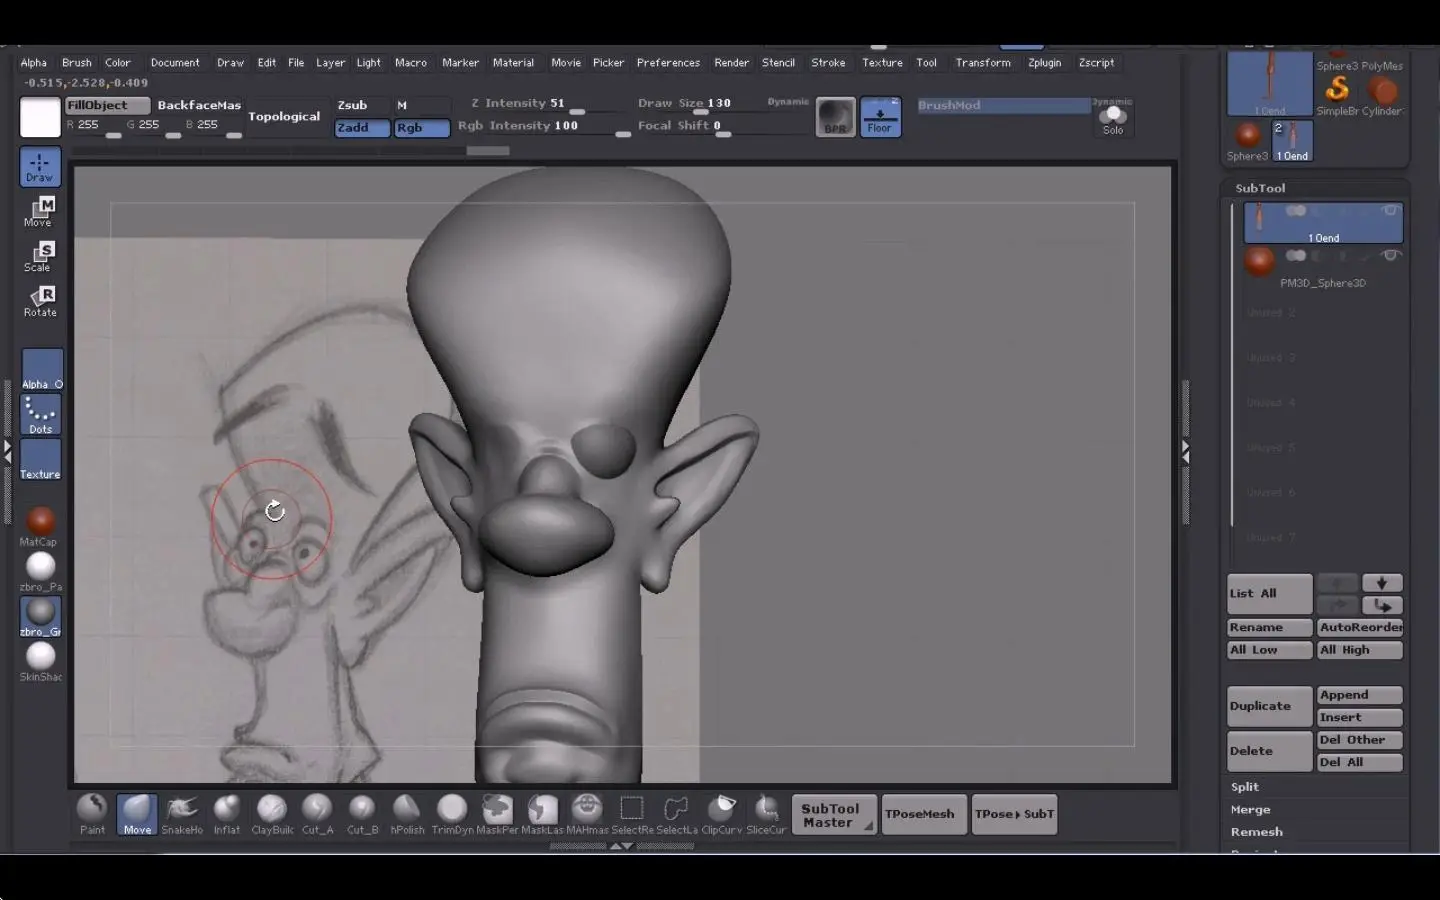
Task: Select the MAHmask brush
Action: [x=587, y=814]
